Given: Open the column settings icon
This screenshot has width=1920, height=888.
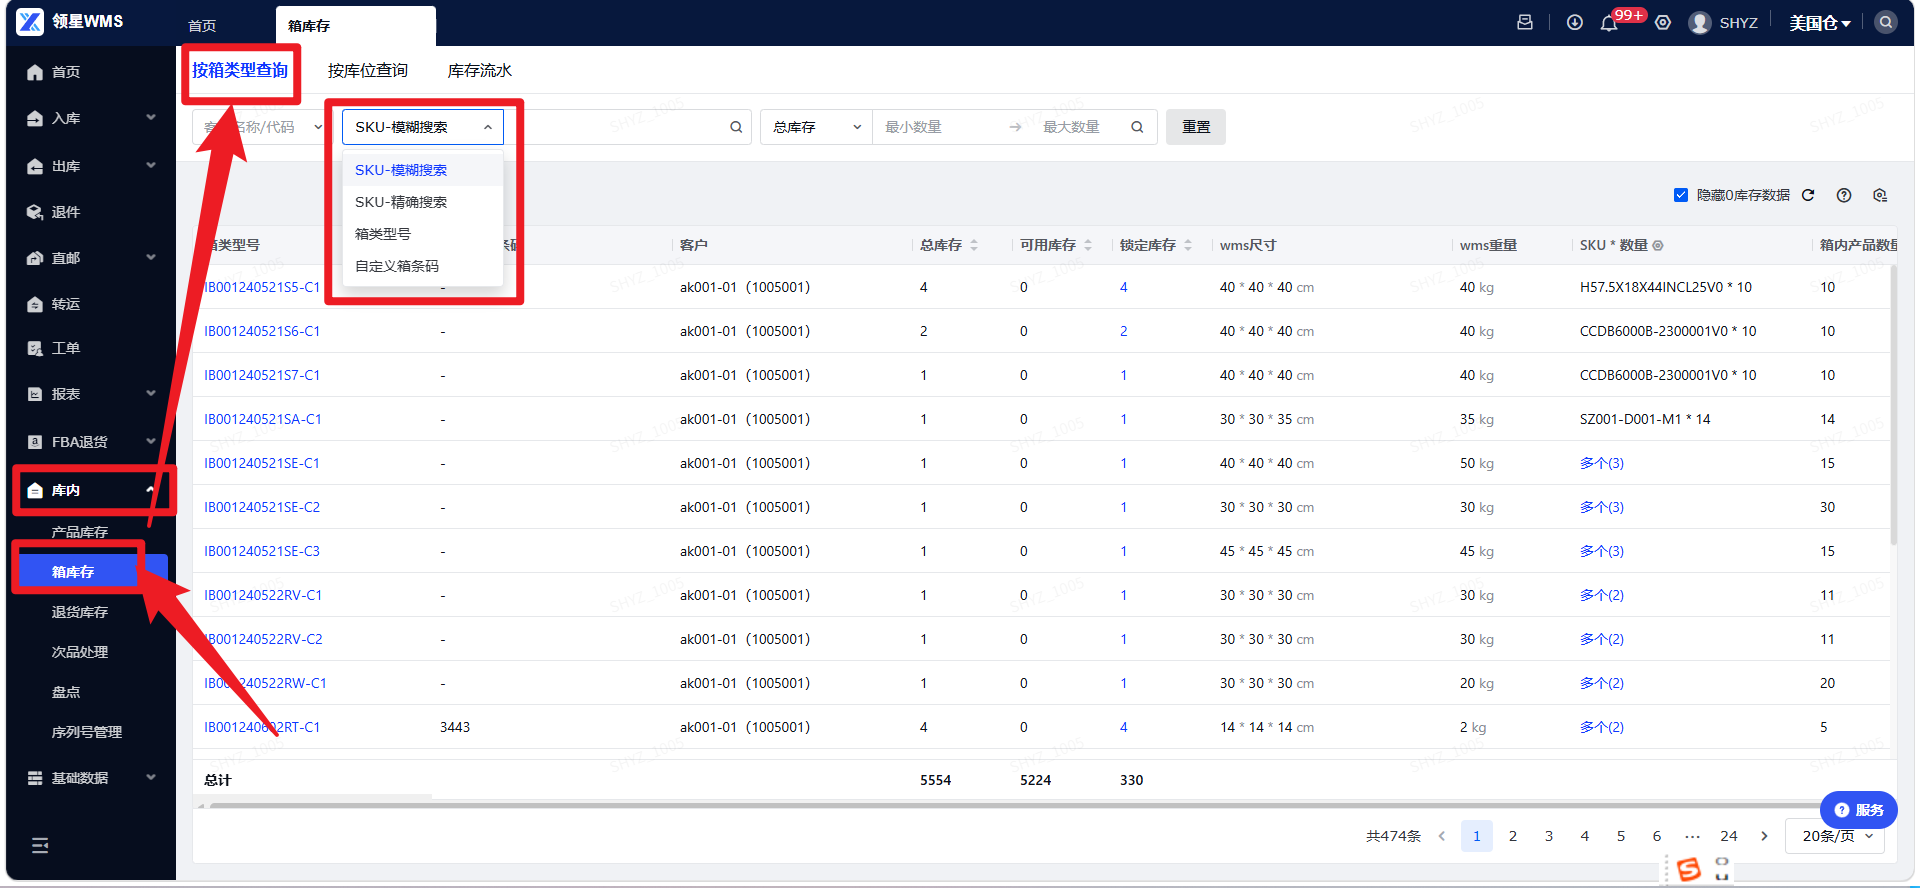Looking at the screenshot, I should (1880, 195).
